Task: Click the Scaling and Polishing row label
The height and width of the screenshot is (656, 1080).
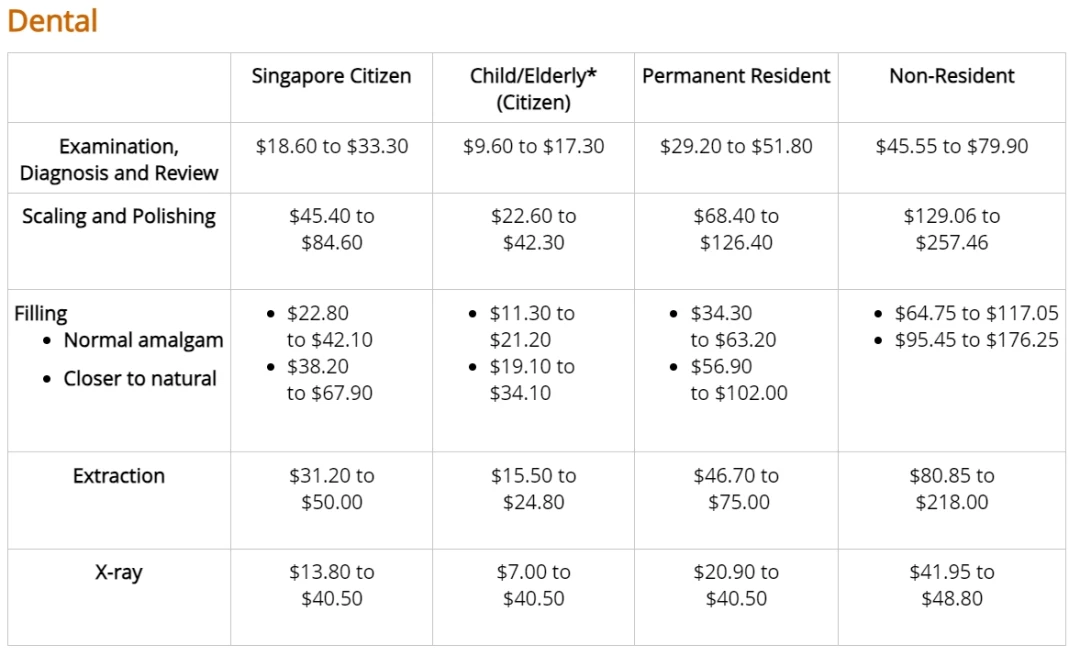Action: (x=118, y=216)
